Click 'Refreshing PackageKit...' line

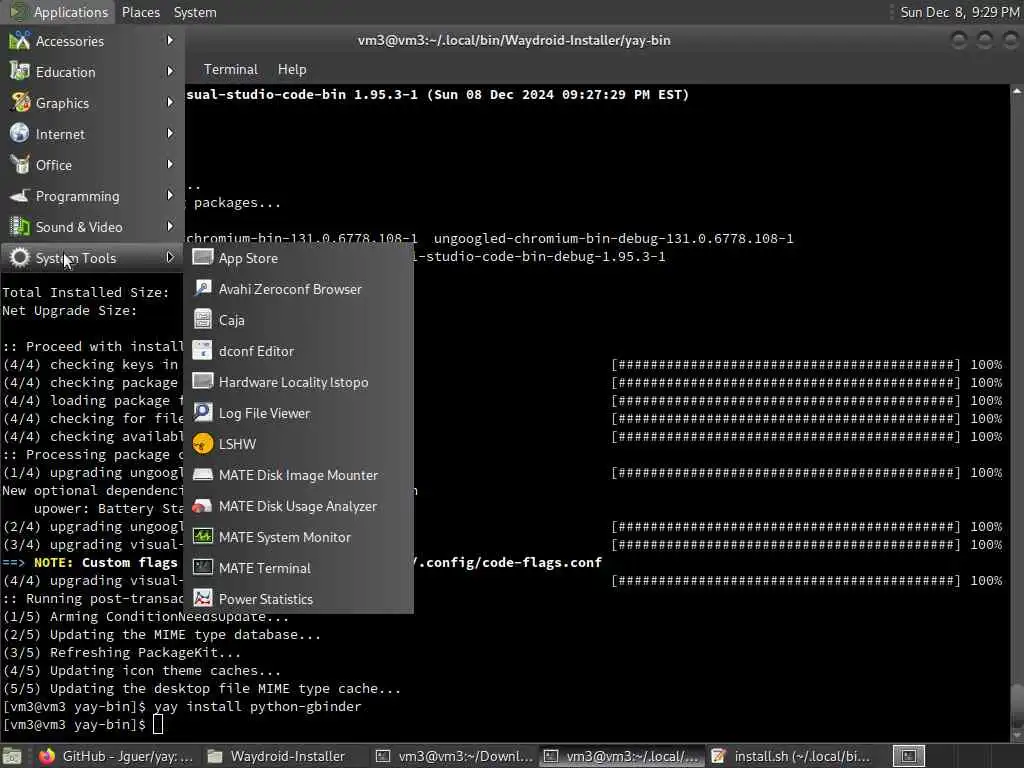(x=121, y=652)
